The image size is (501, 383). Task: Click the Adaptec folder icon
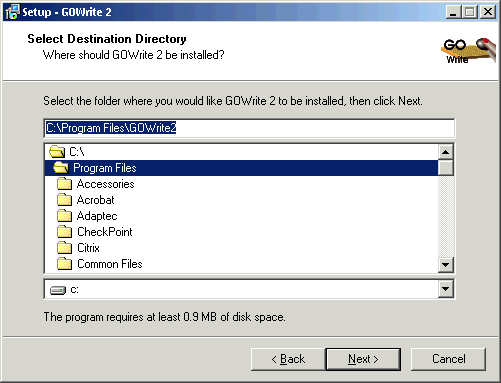click(64, 216)
